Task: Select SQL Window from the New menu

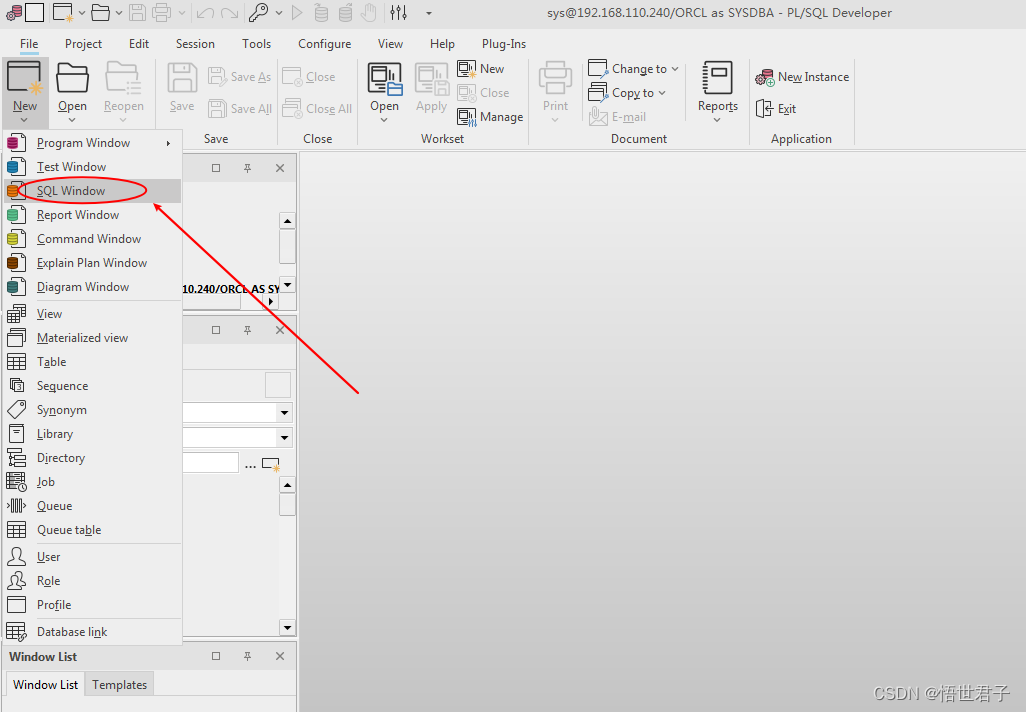Action: coord(93,191)
